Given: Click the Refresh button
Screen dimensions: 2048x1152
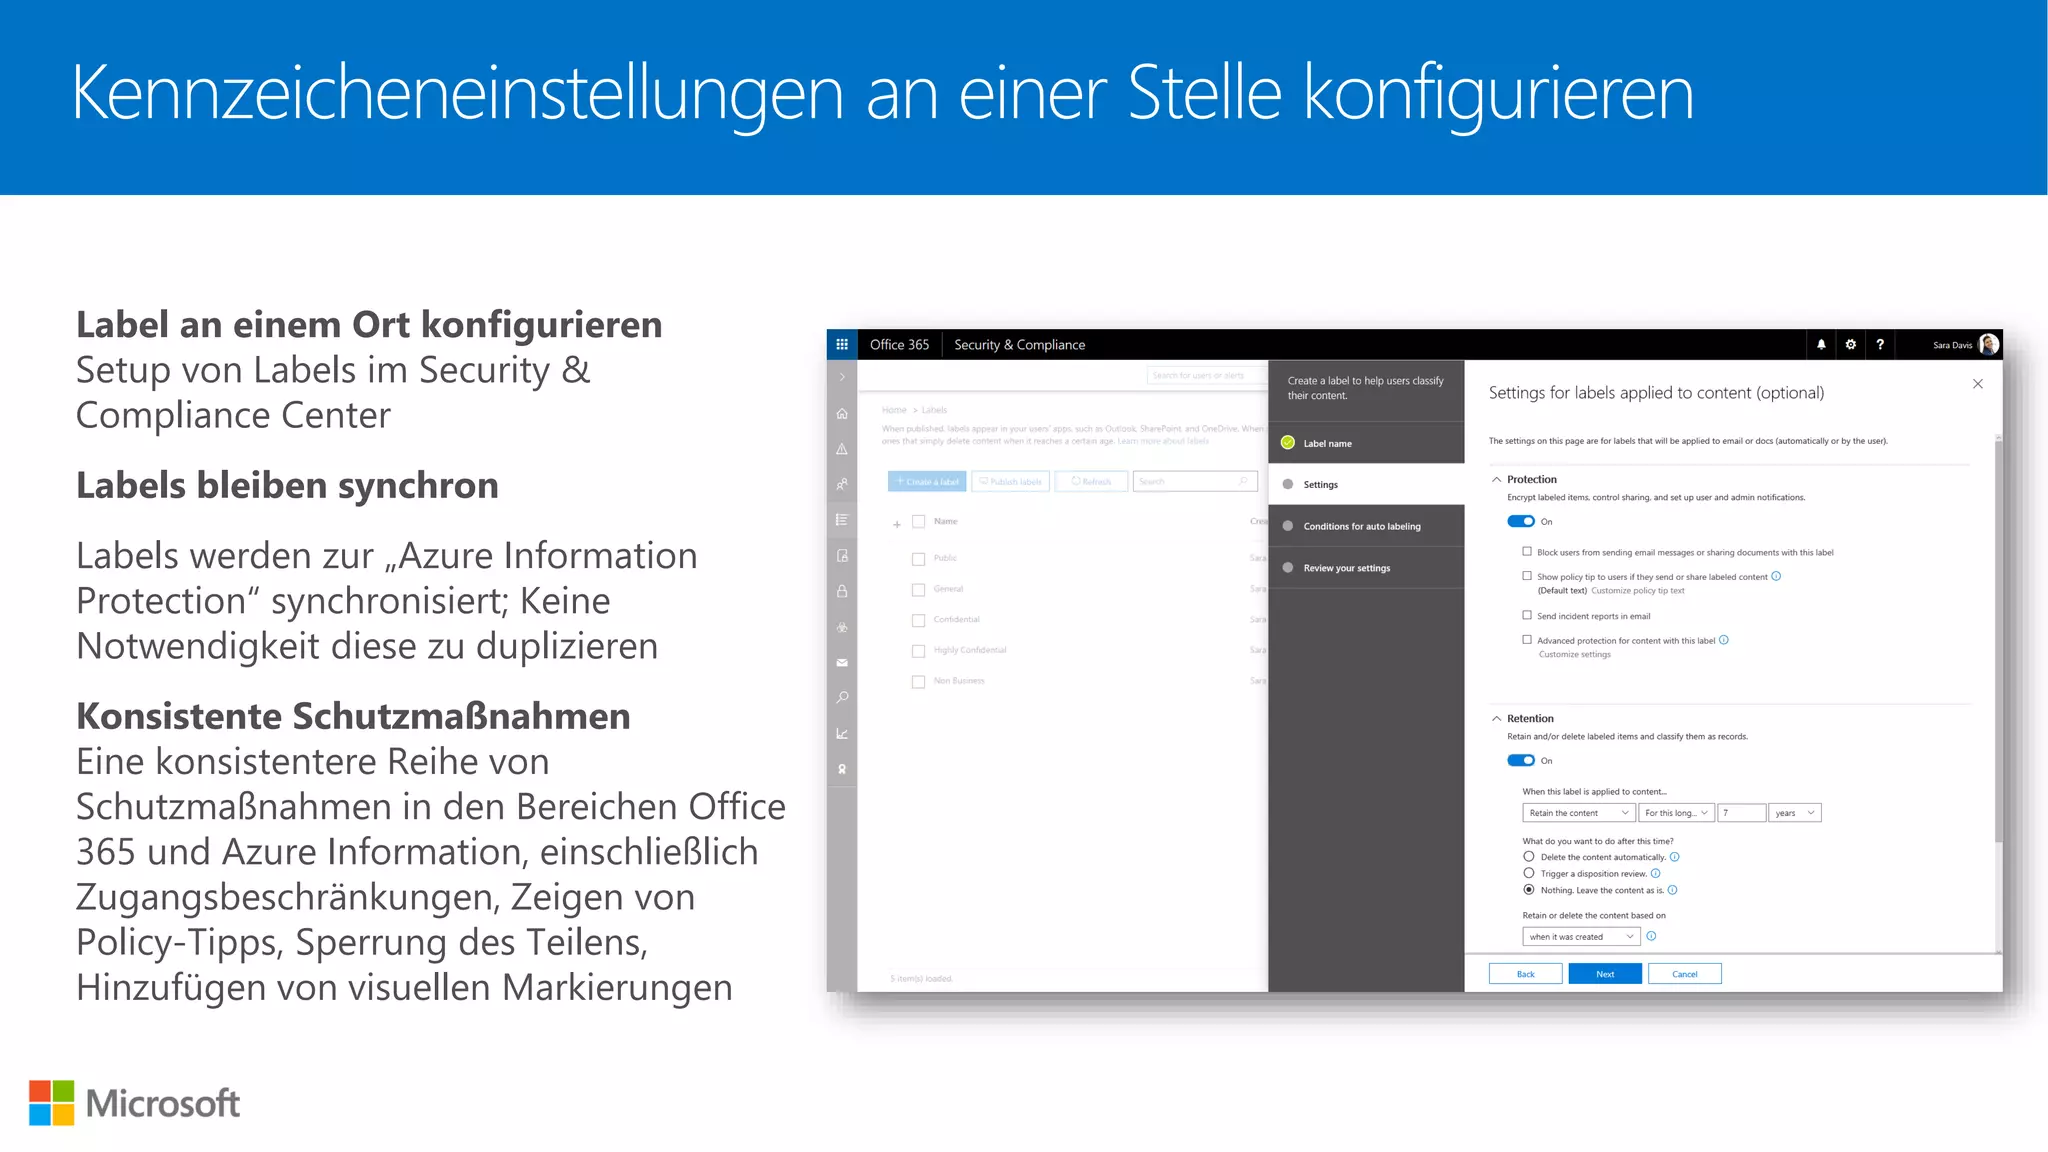Looking at the screenshot, I should [1091, 481].
